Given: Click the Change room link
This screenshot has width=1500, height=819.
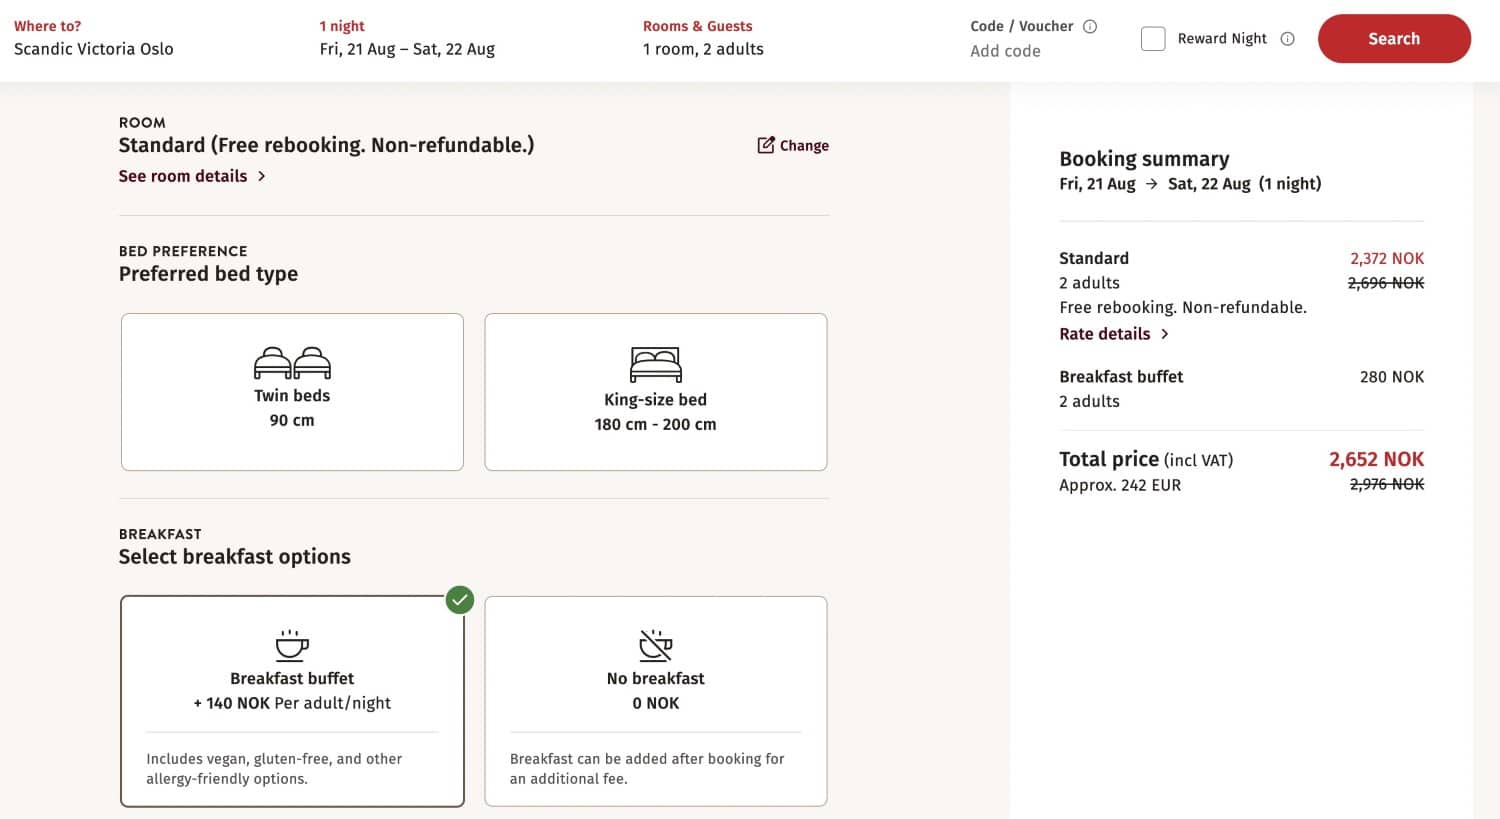Looking at the screenshot, I should coord(793,145).
